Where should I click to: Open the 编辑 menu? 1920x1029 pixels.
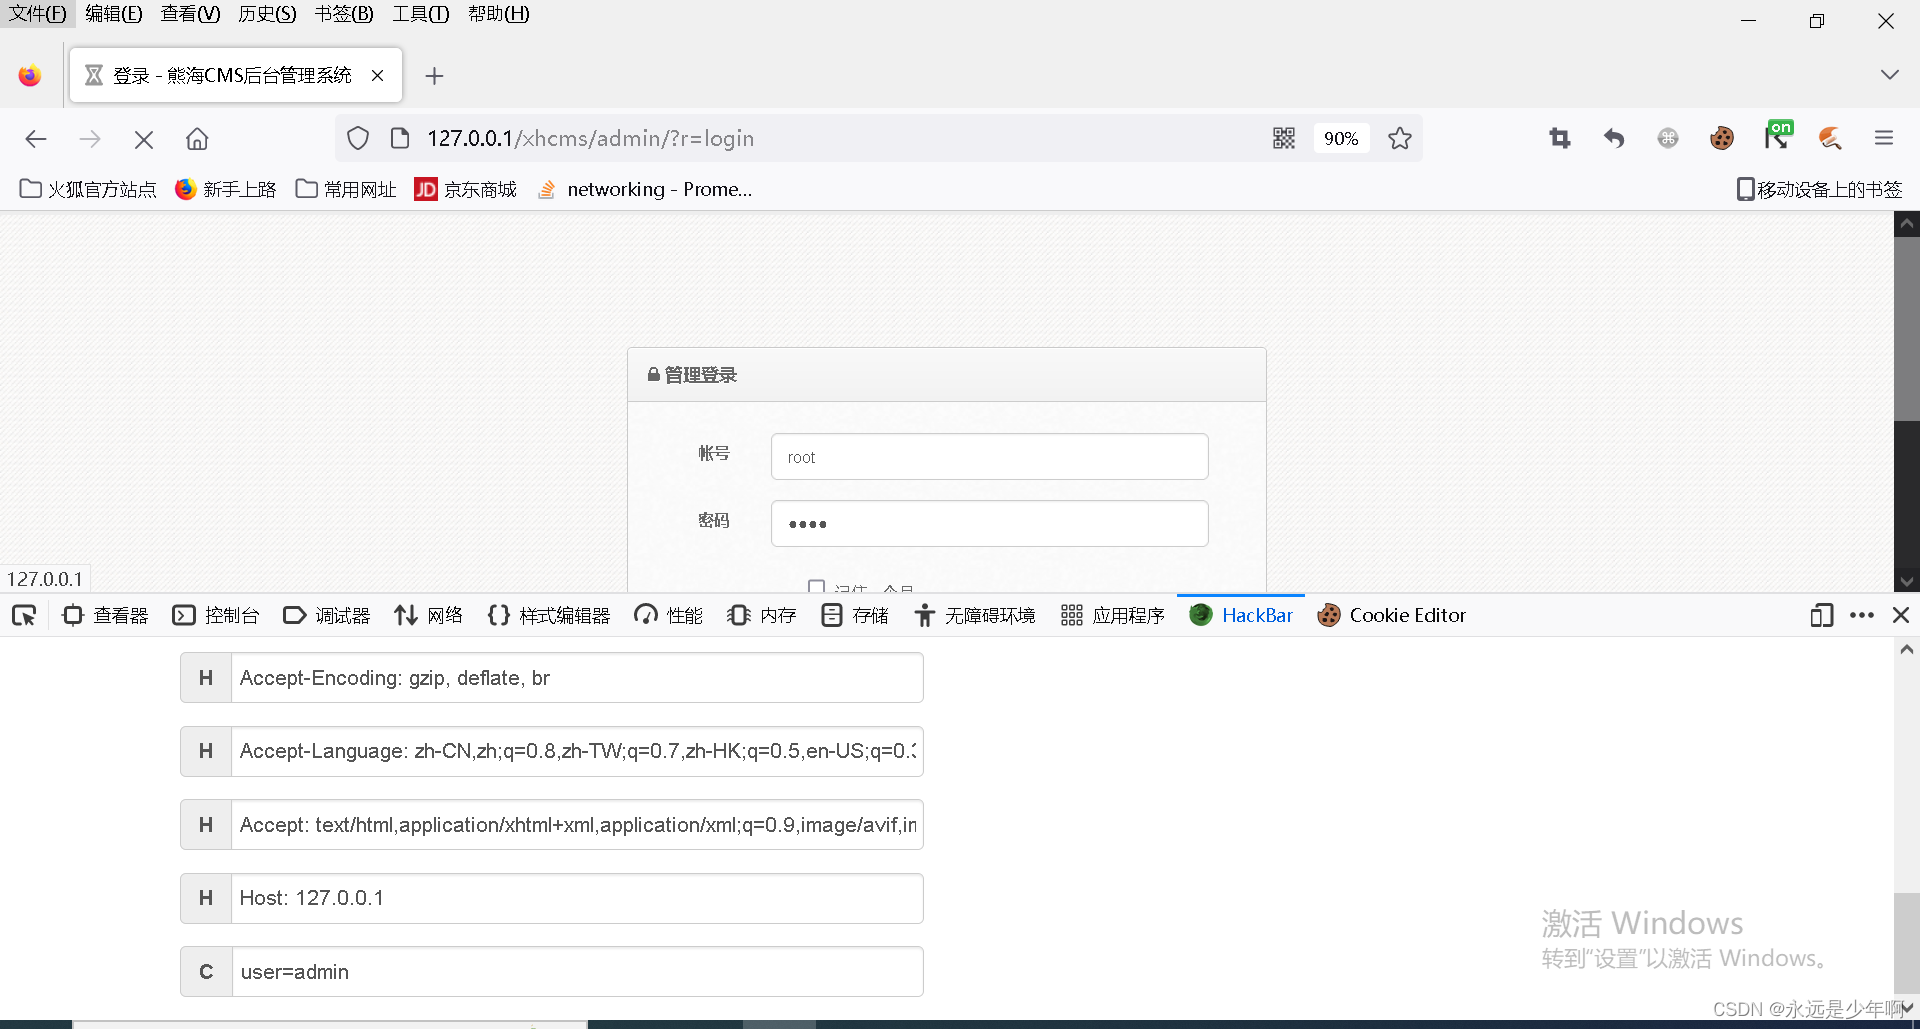point(114,14)
